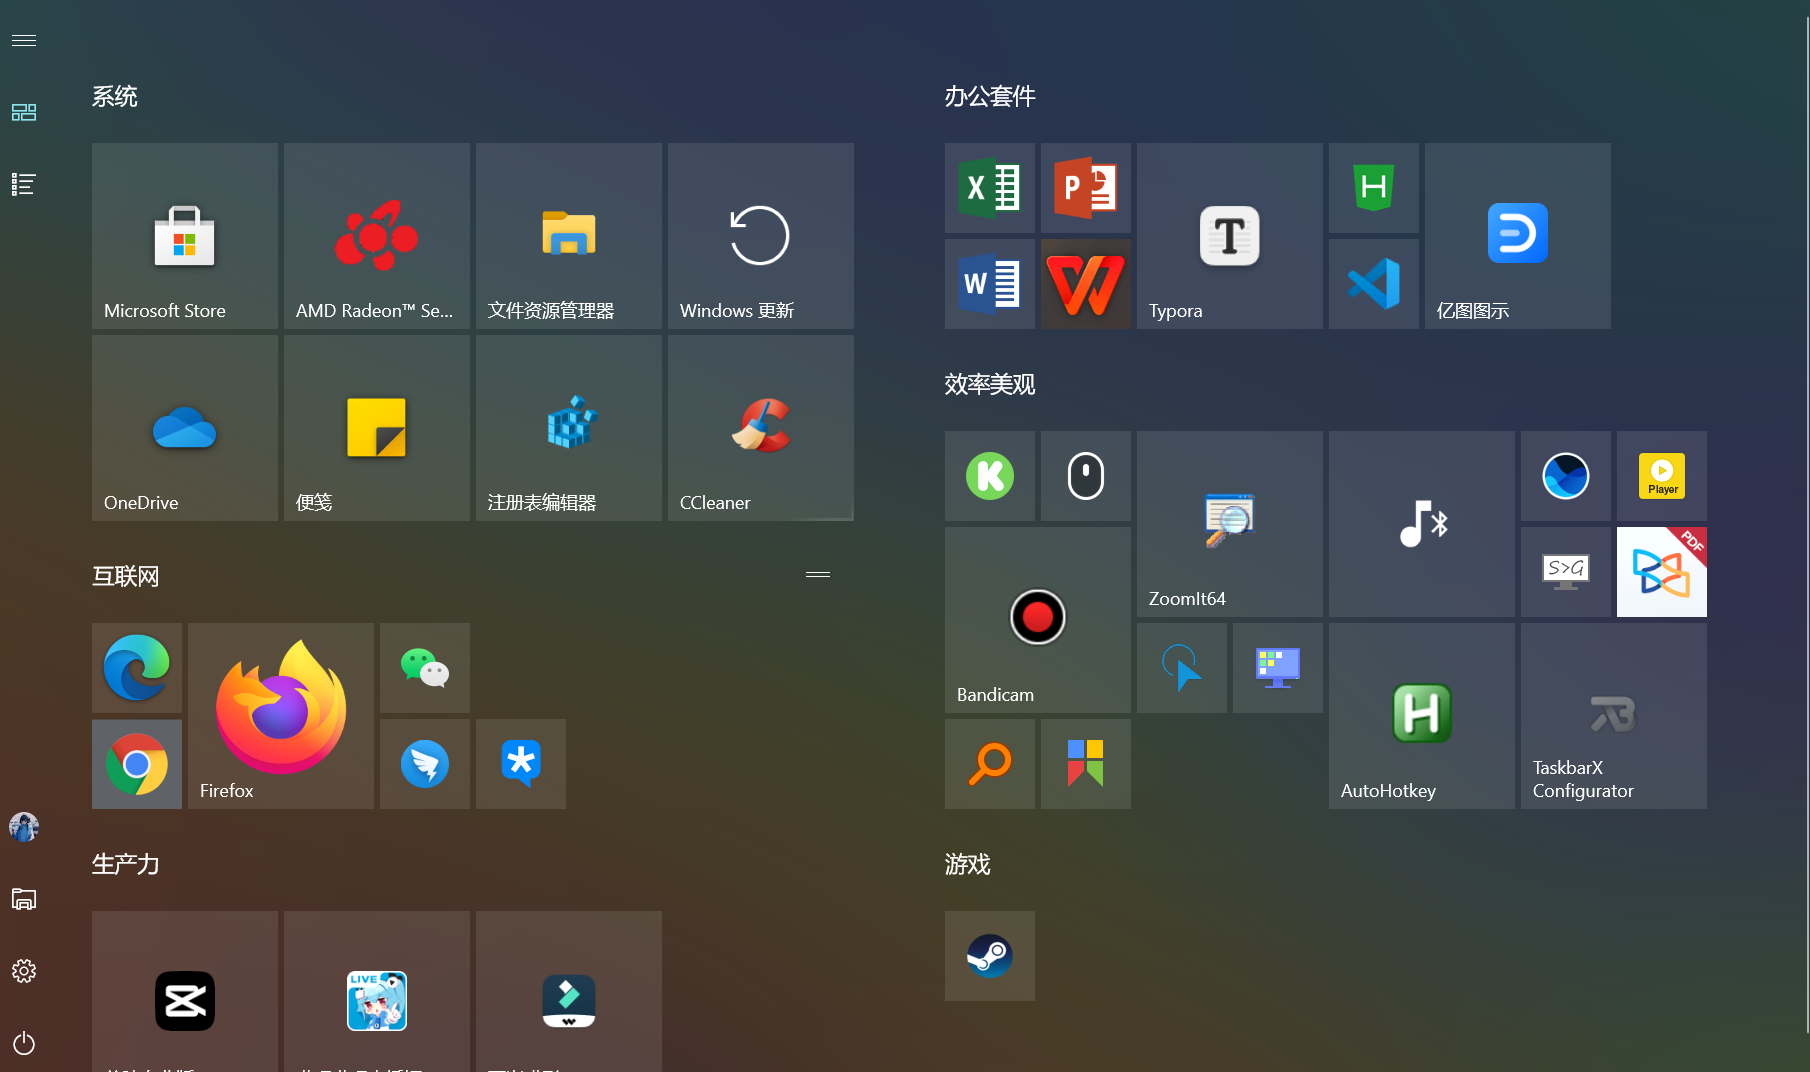The image size is (1810, 1072).
Task: Expand the Start hamburger menu
Action: pyautogui.click(x=24, y=40)
